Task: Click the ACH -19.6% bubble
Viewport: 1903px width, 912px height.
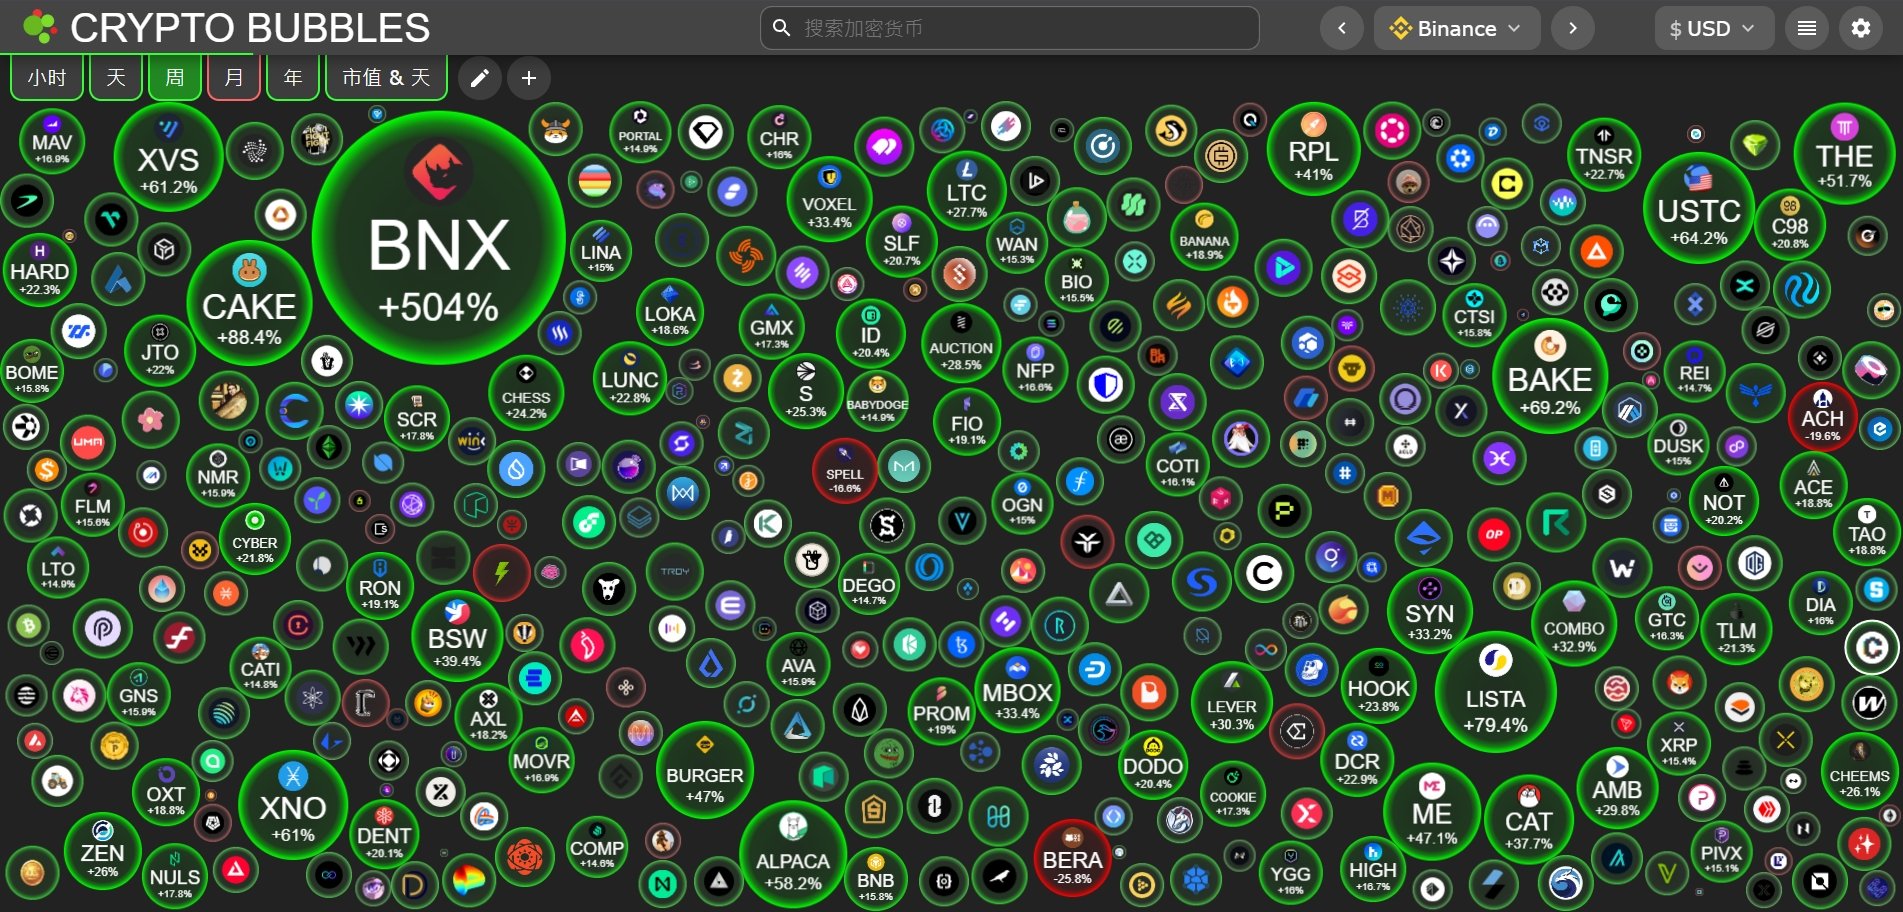Action: [1823, 417]
